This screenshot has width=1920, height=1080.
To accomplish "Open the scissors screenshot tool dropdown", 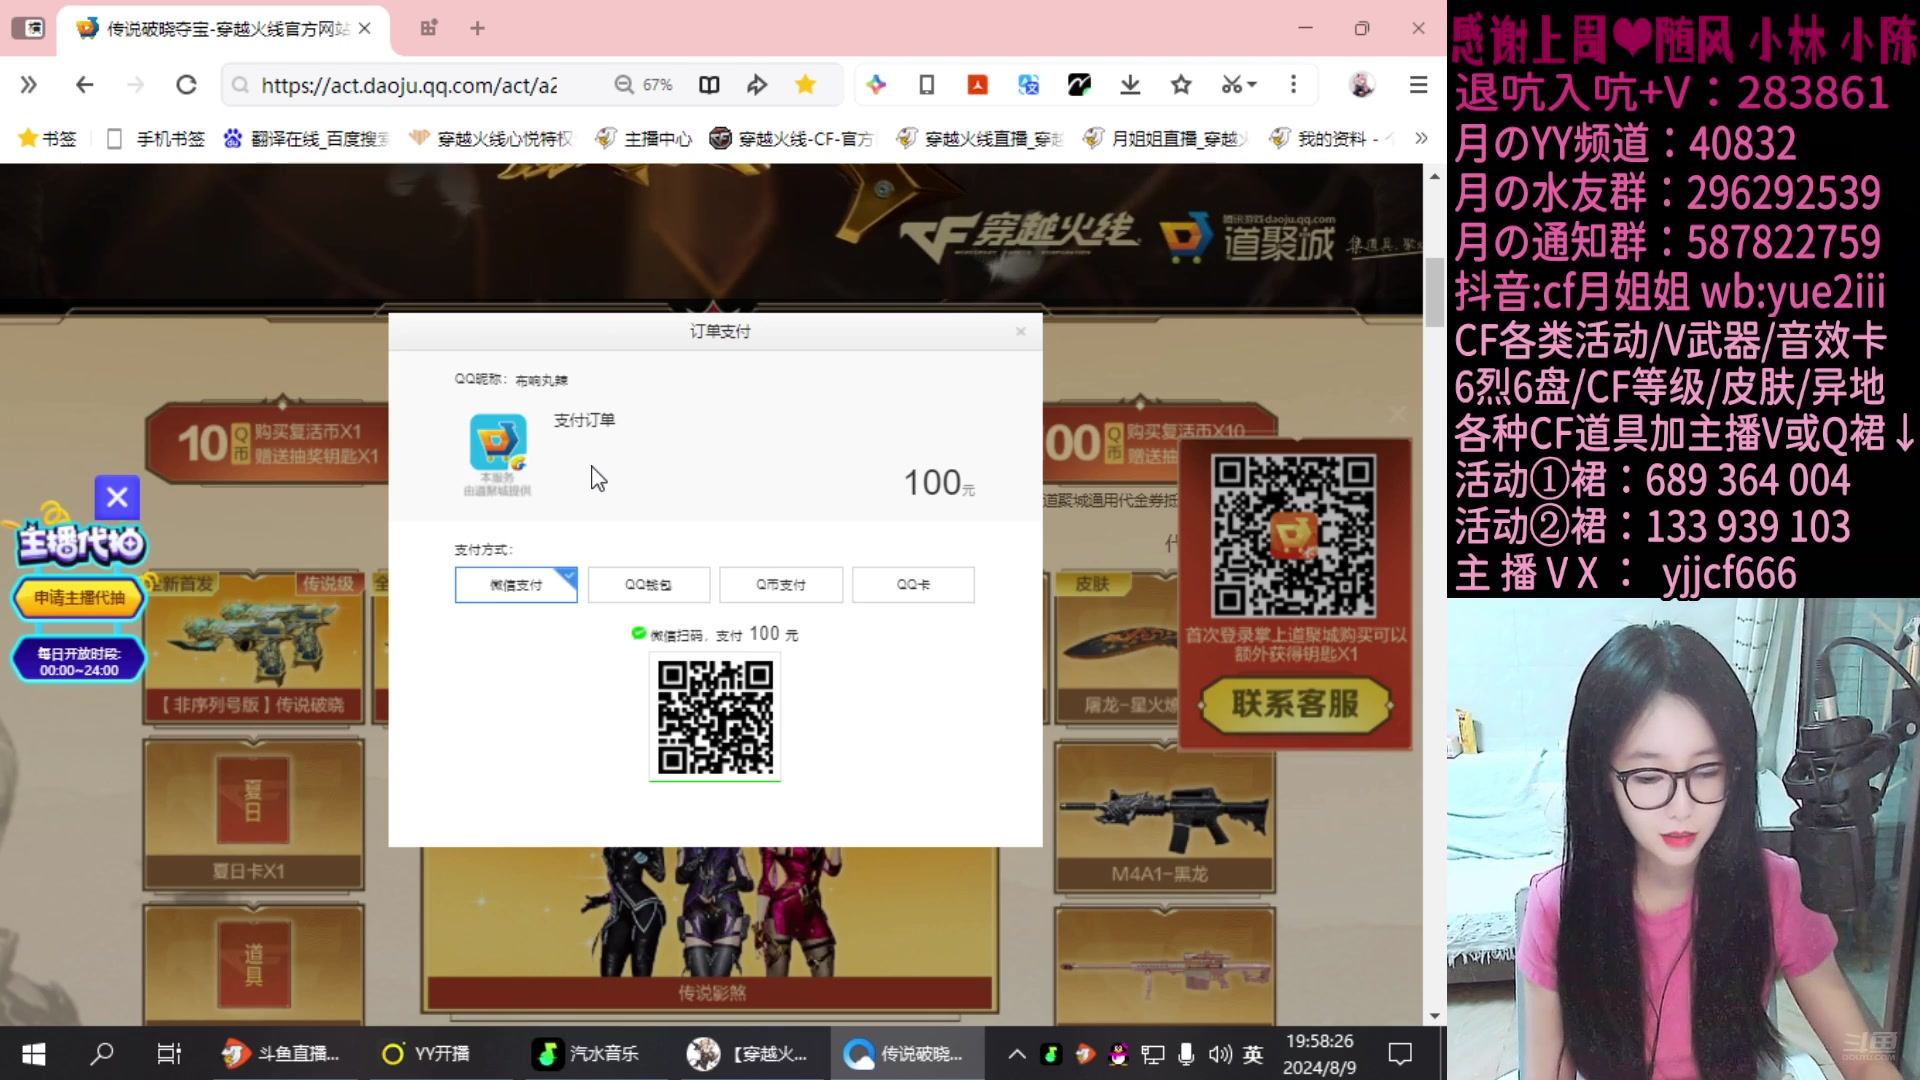I will pyautogui.click(x=1238, y=85).
